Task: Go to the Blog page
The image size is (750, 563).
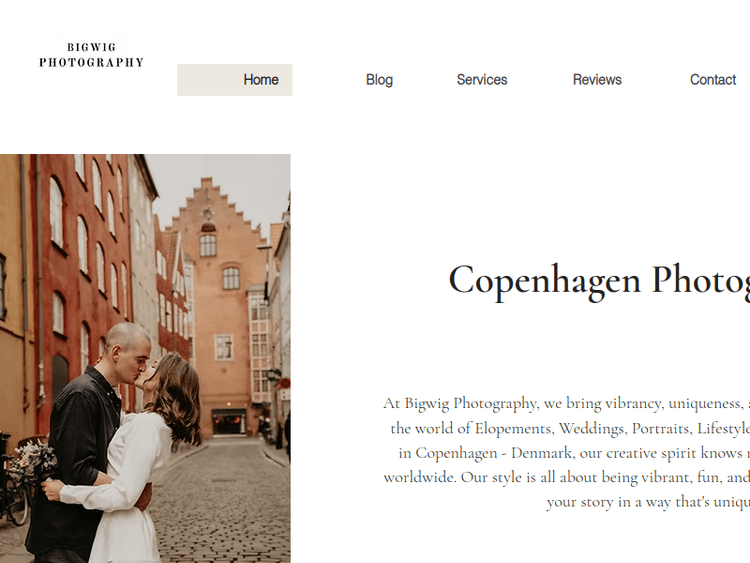Action: coord(379,80)
